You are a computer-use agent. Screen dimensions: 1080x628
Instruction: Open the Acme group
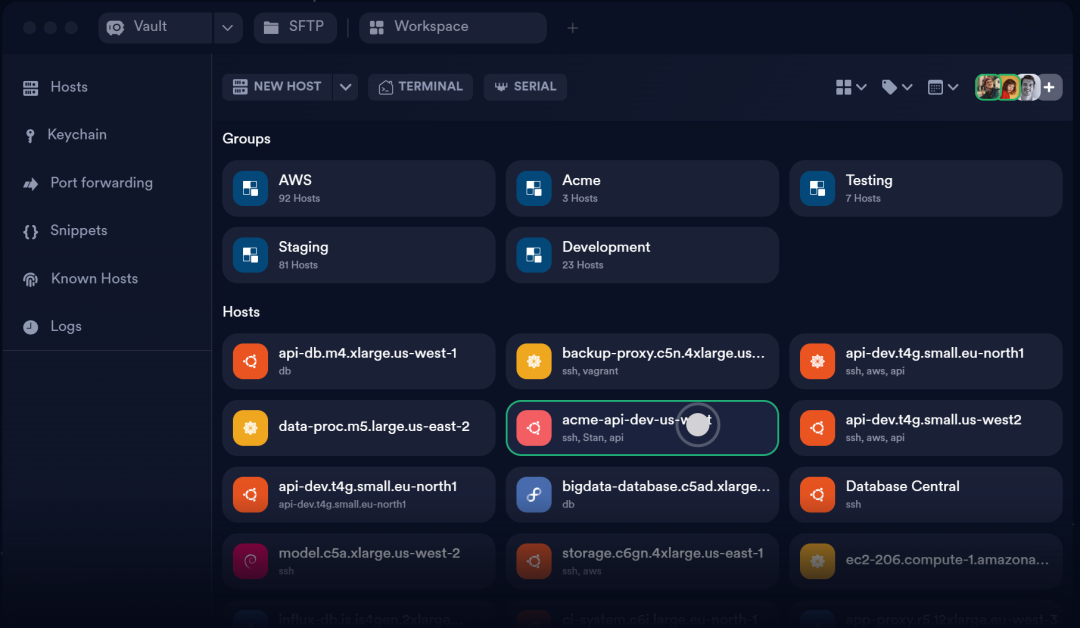(x=642, y=189)
